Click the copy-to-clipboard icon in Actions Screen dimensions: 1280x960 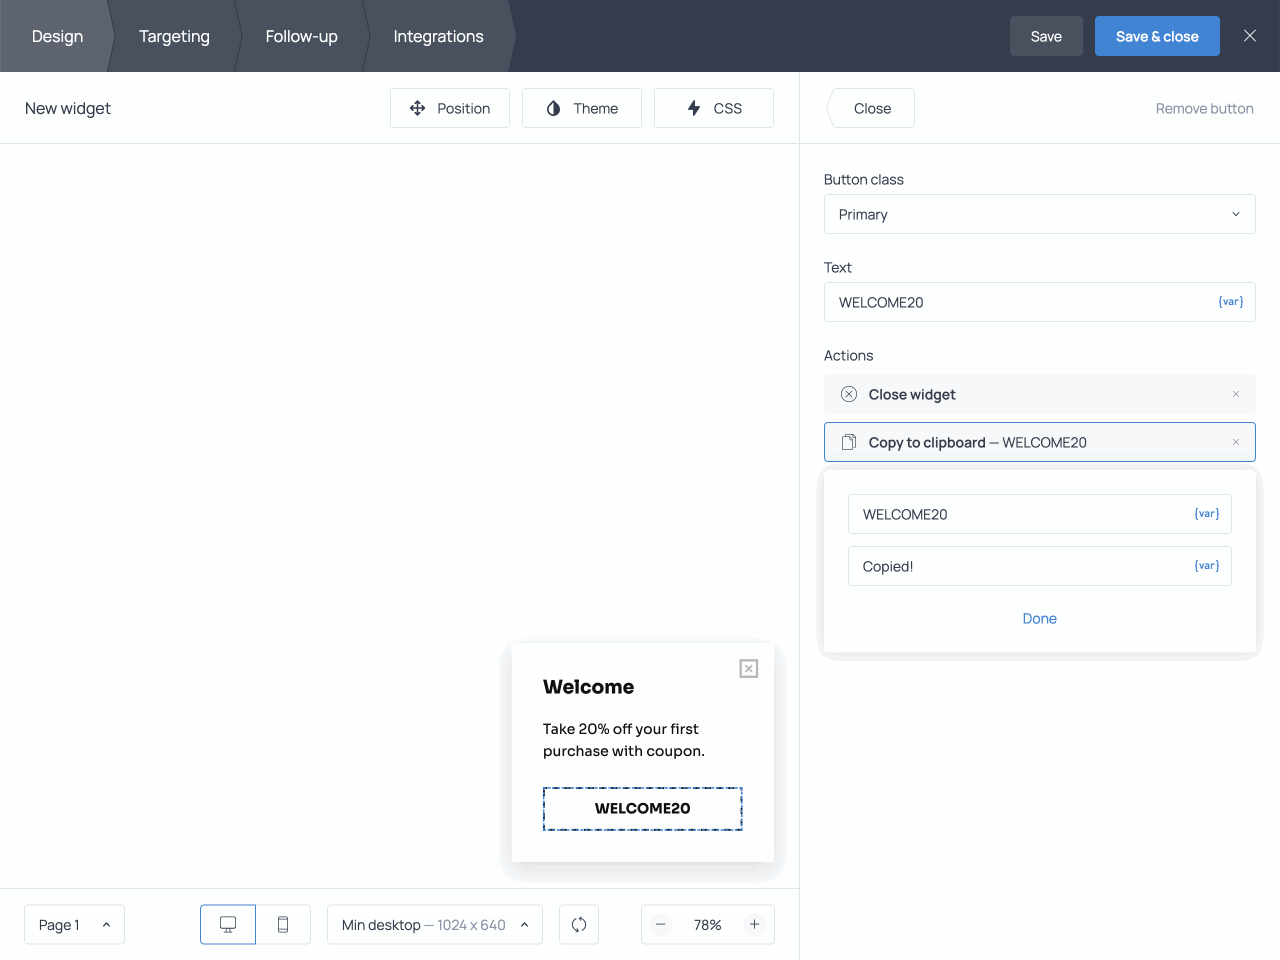coord(848,442)
